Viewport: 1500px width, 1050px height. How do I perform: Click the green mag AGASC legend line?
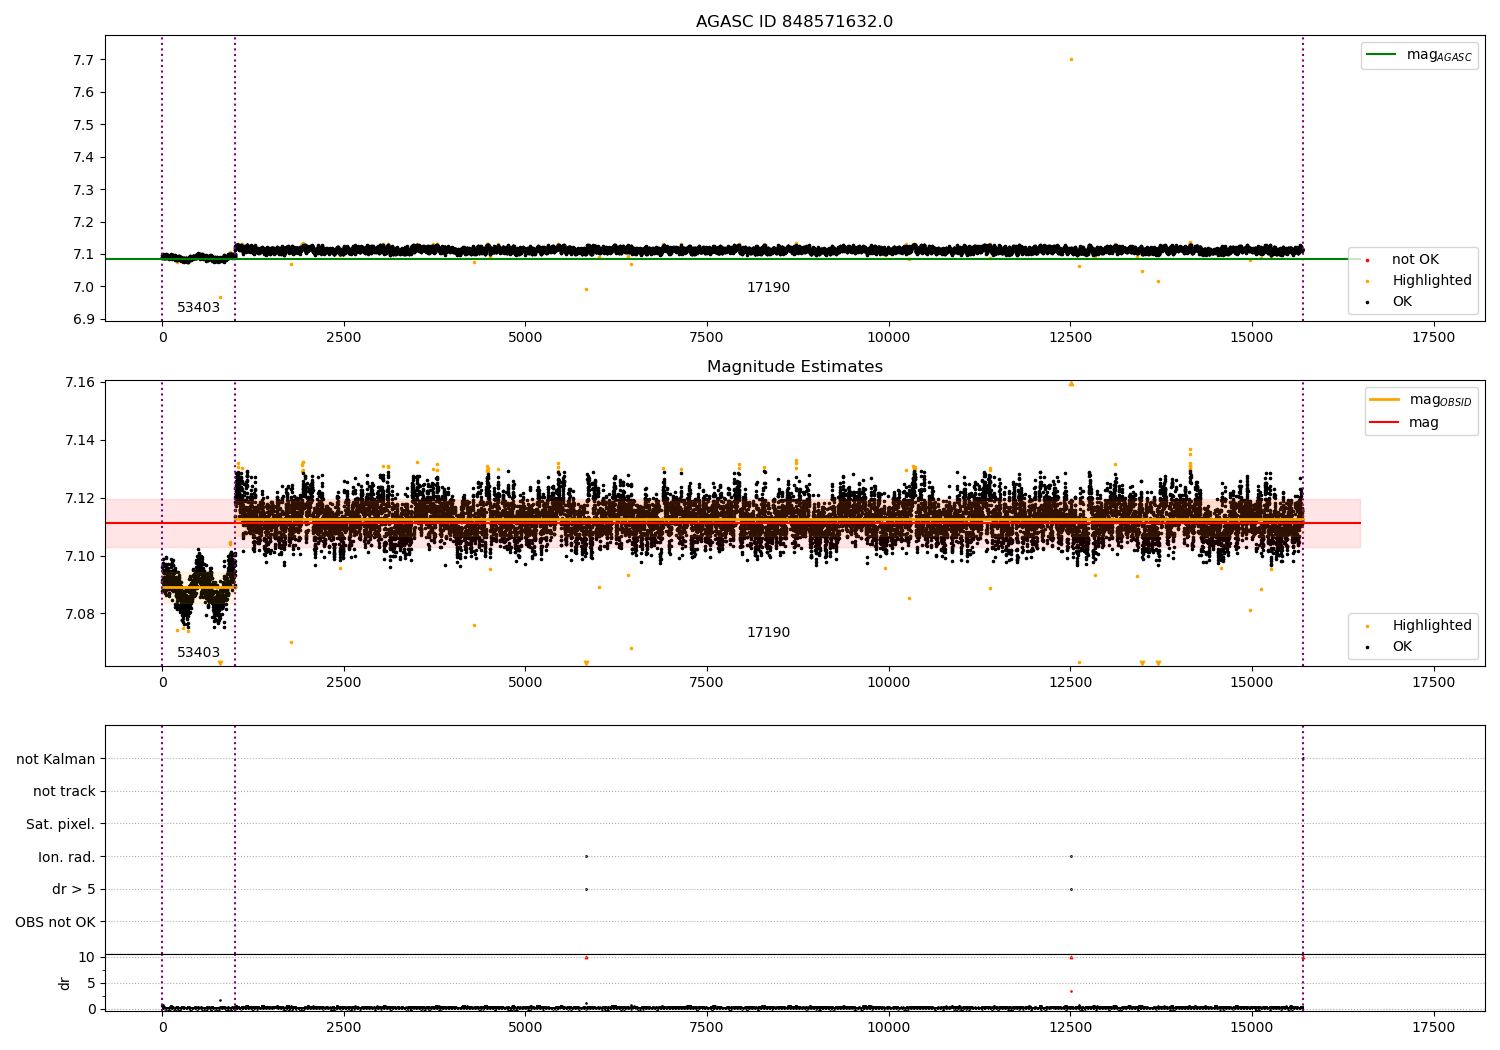pyautogui.click(x=1381, y=55)
